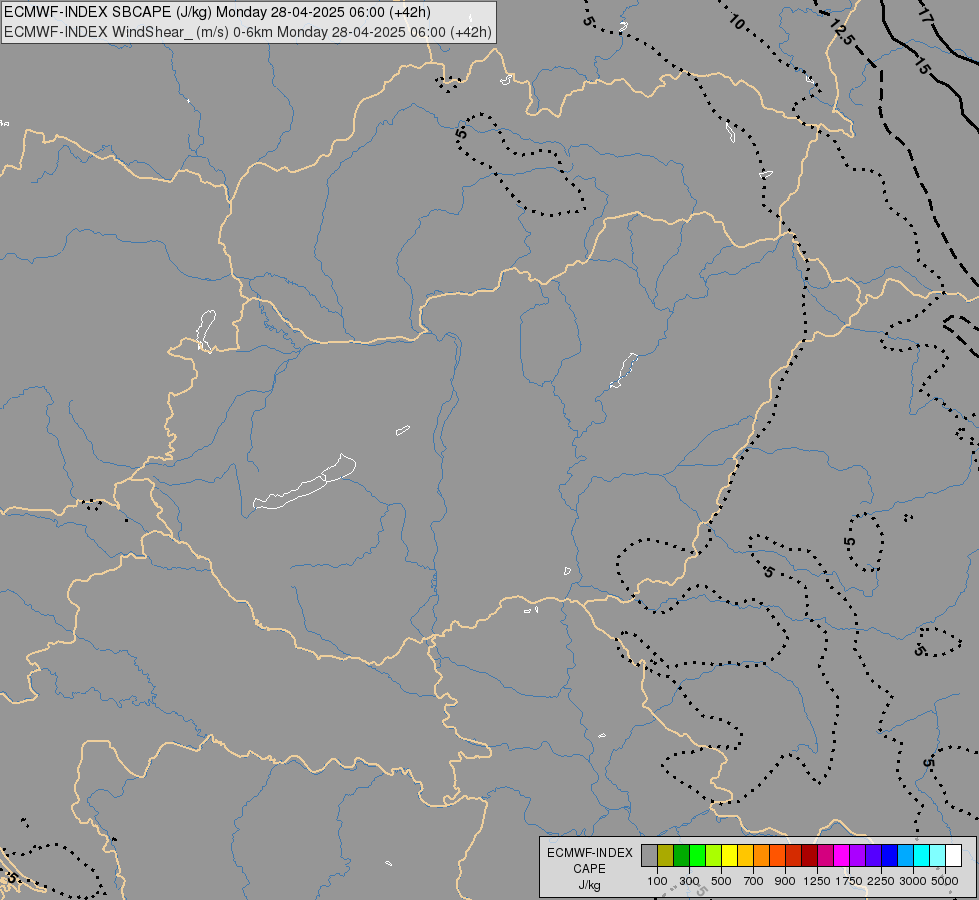Click the 'J/kg' unit label in legend
The image size is (979, 900).
(589, 885)
